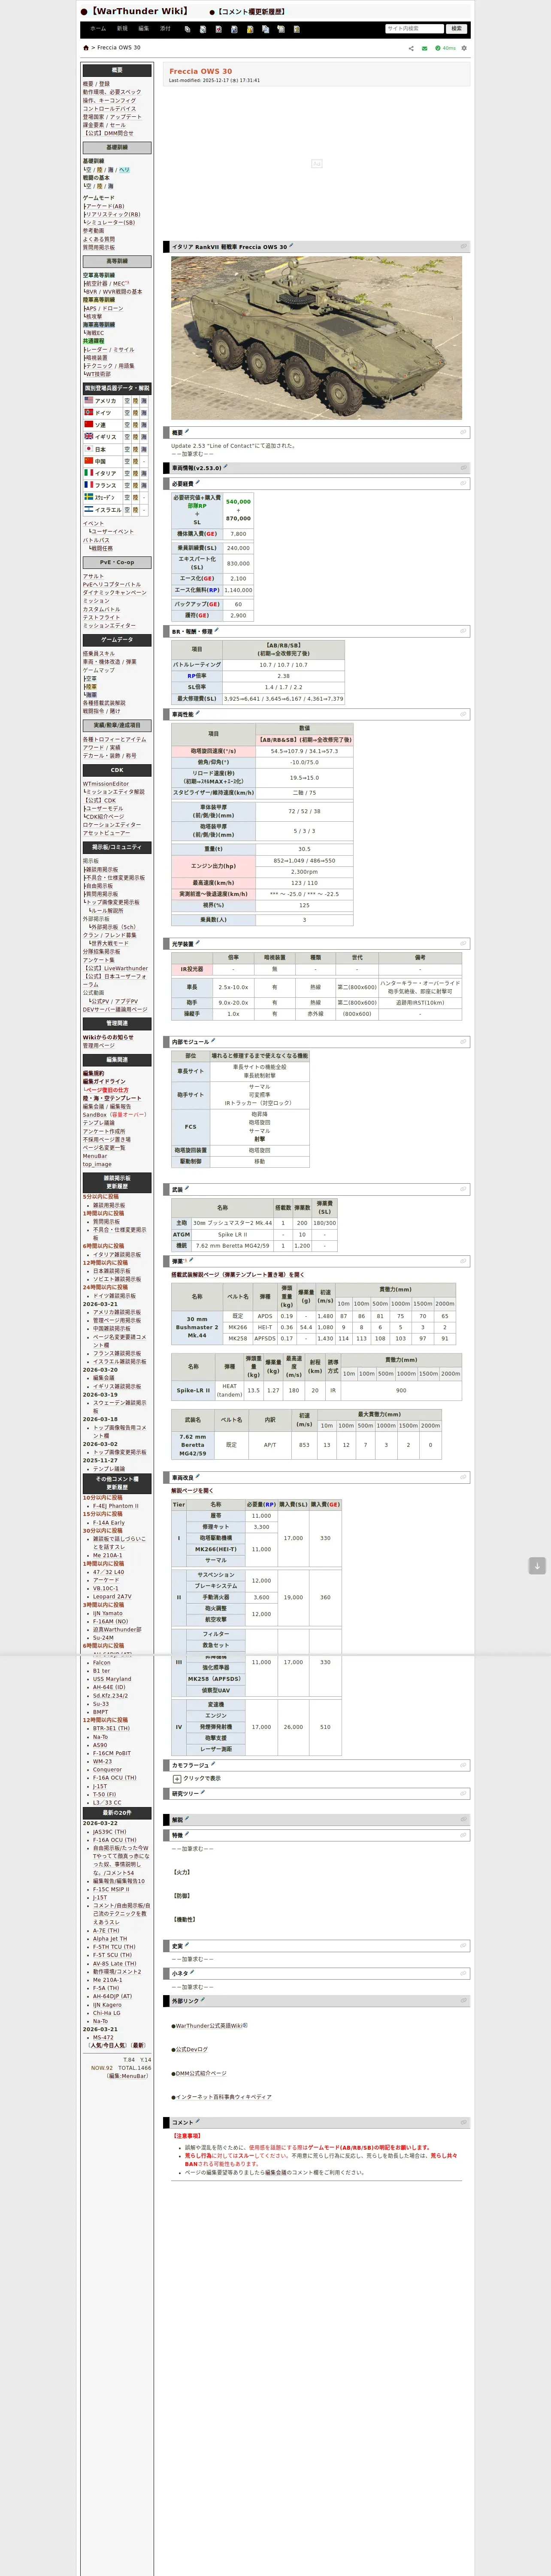Open the USS Maryland comment link
The height and width of the screenshot is (2576, 551).
tap(112, 1679)
